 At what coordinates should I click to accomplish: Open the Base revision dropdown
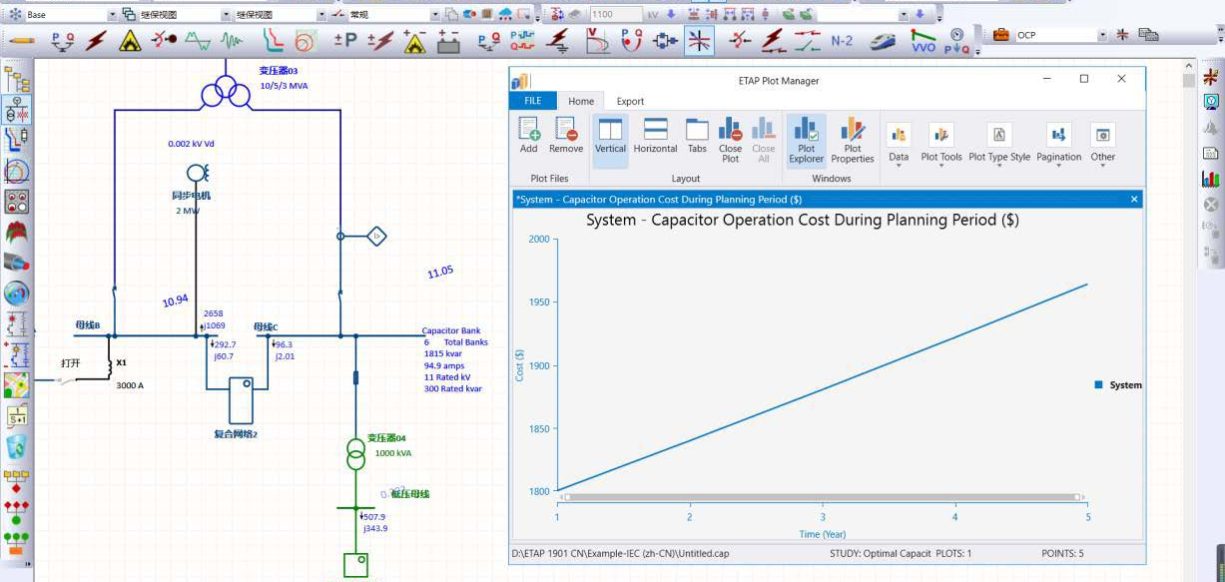coord(110,15)
